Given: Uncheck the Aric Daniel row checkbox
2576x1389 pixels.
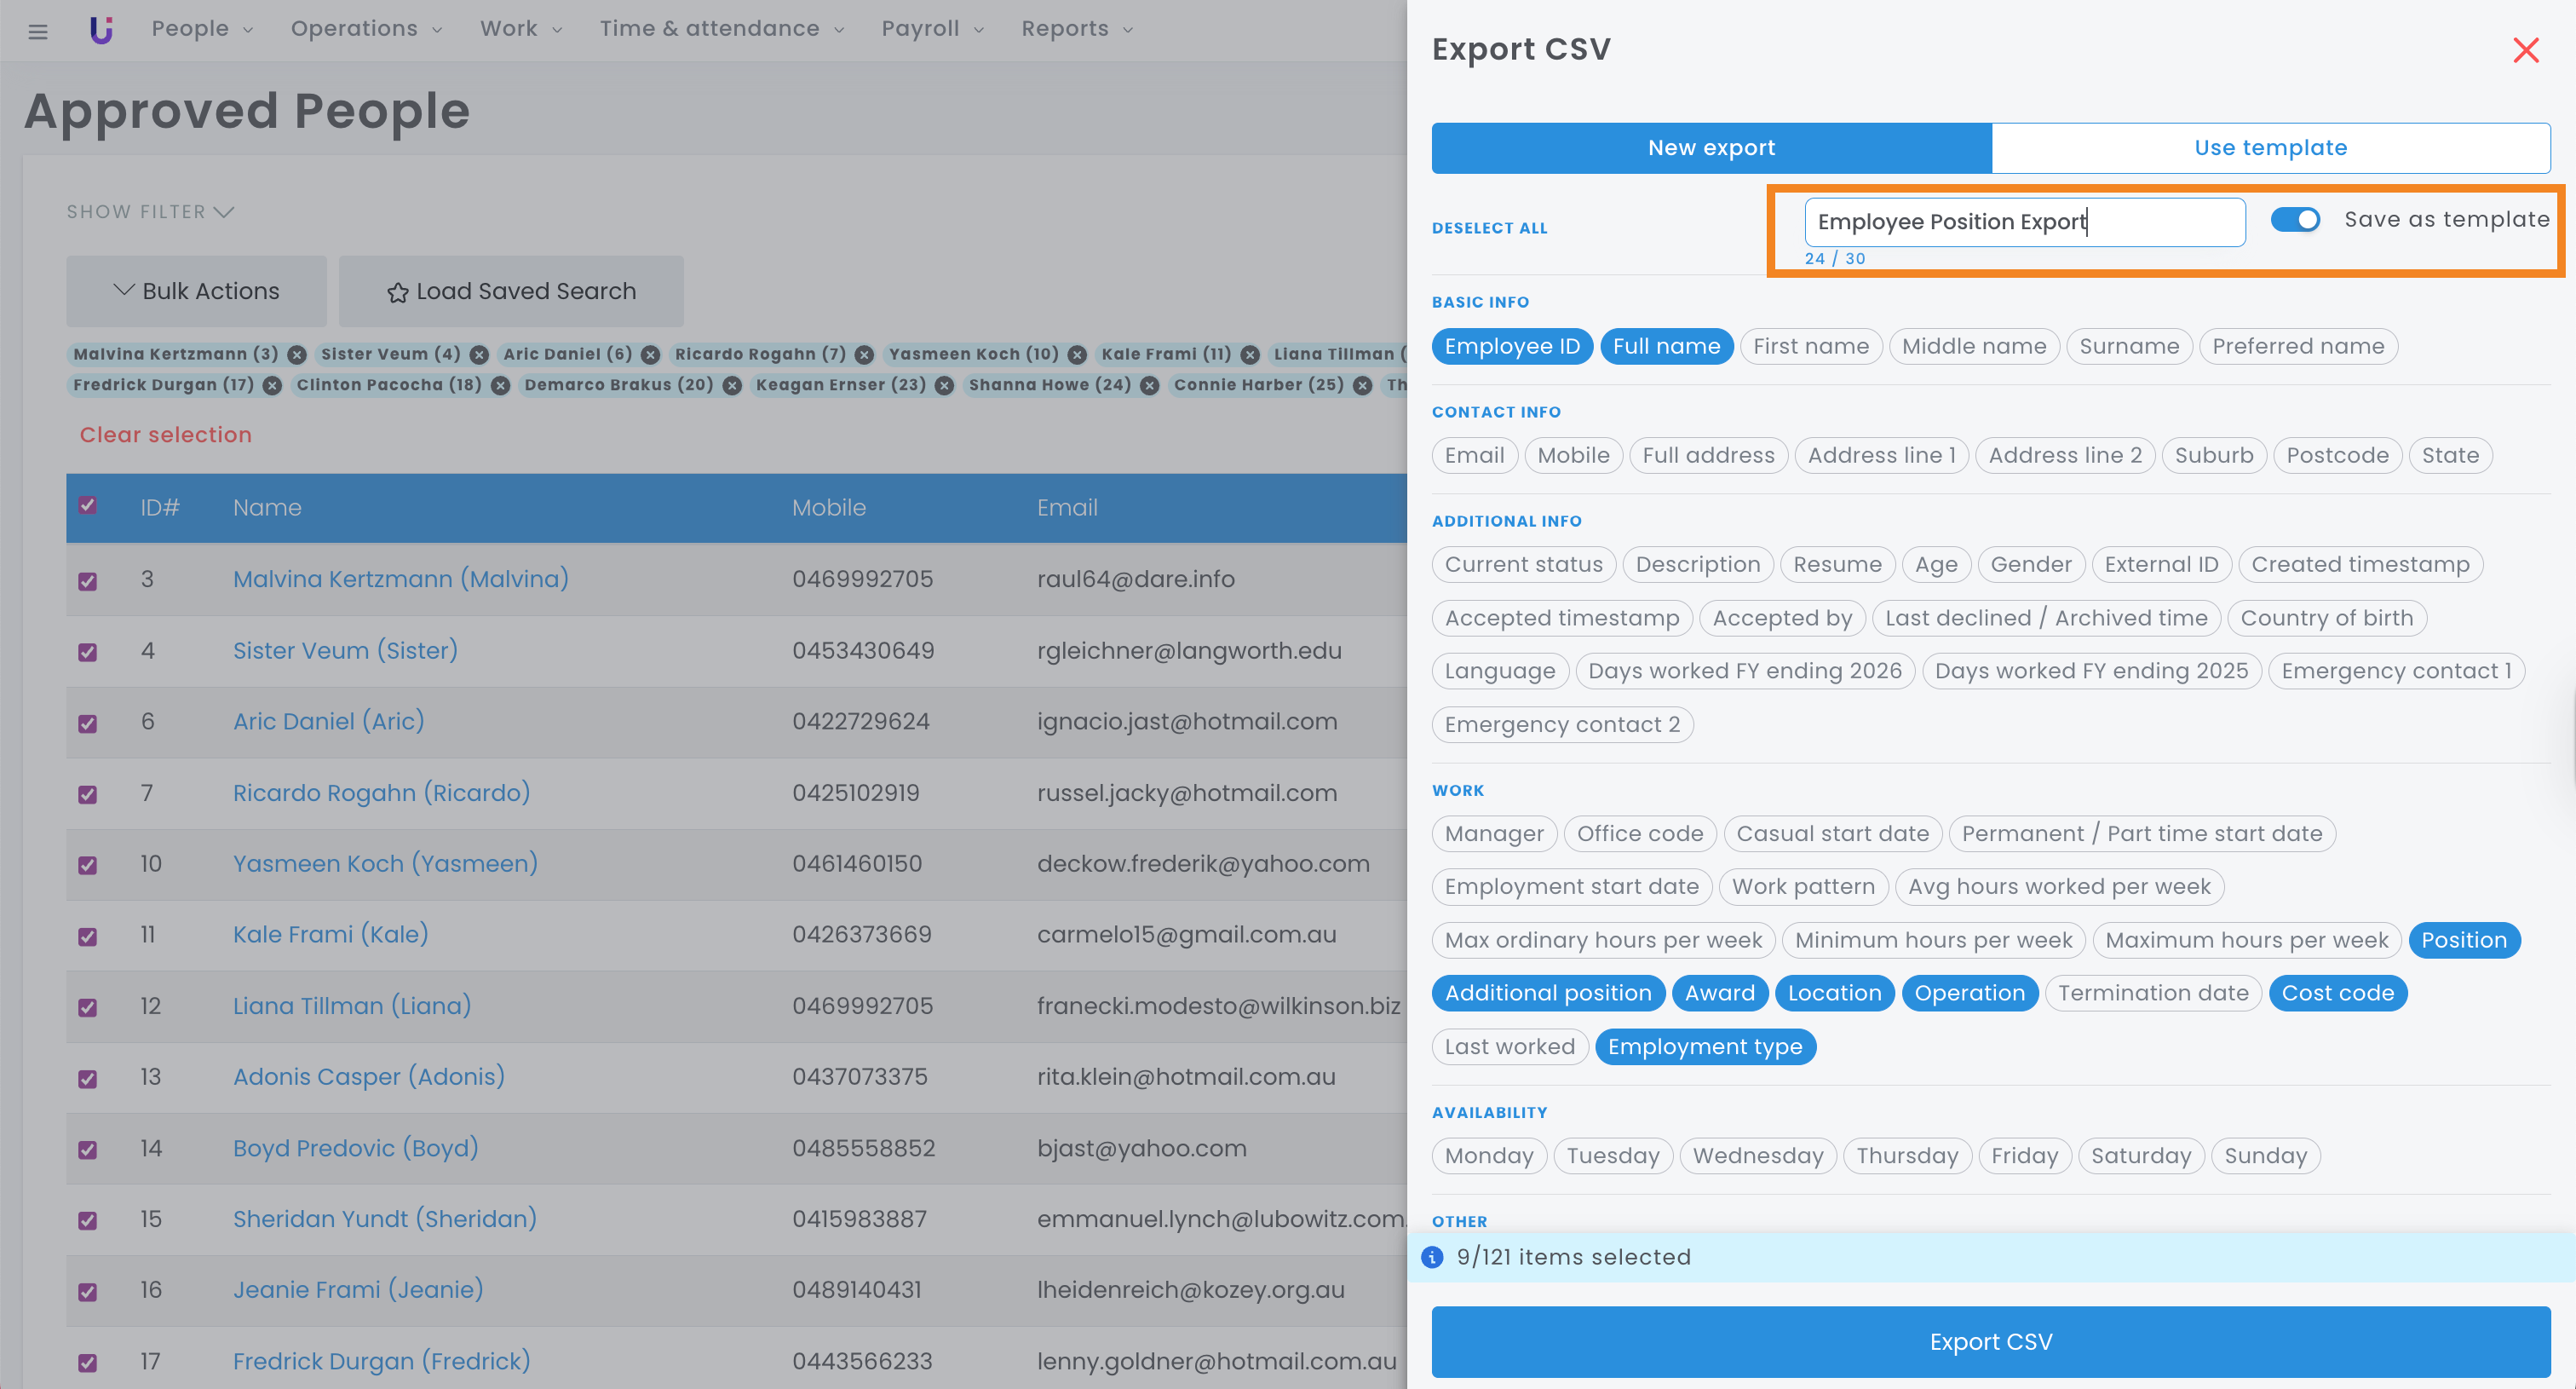Looking at the screenshot, I should 88,723.
